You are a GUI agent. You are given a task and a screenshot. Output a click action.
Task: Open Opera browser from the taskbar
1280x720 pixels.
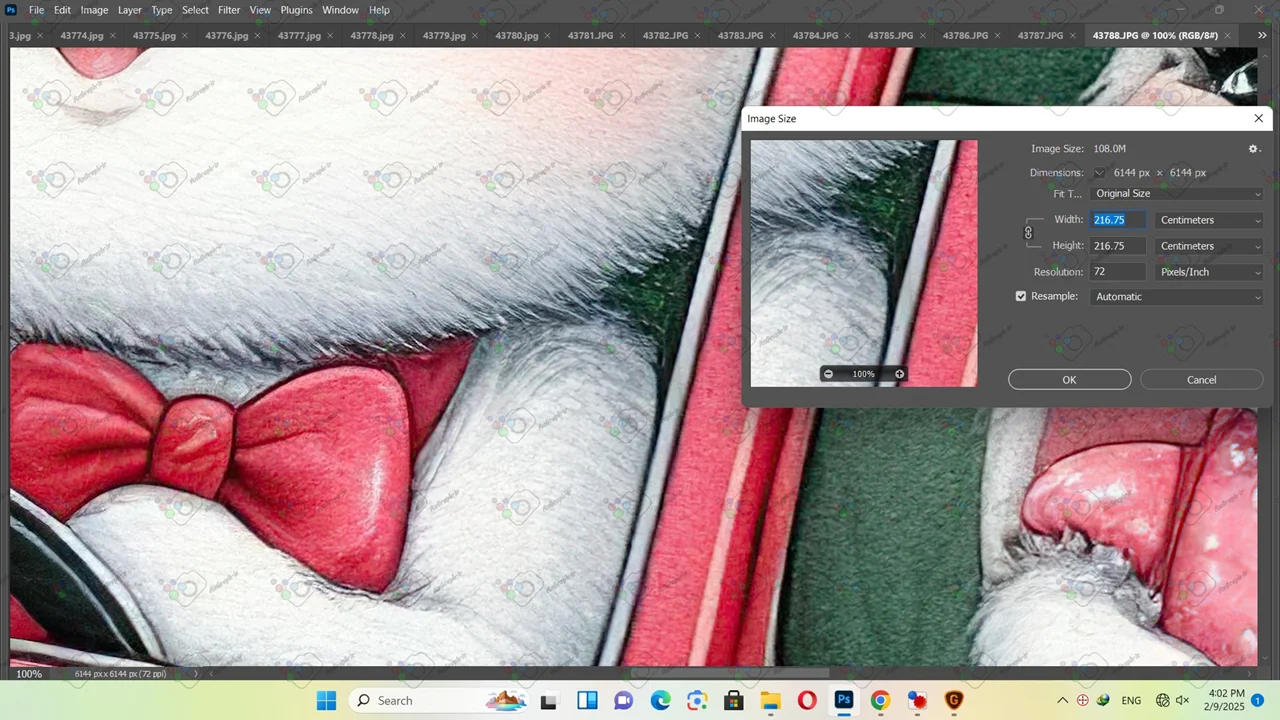coord(807,700)
